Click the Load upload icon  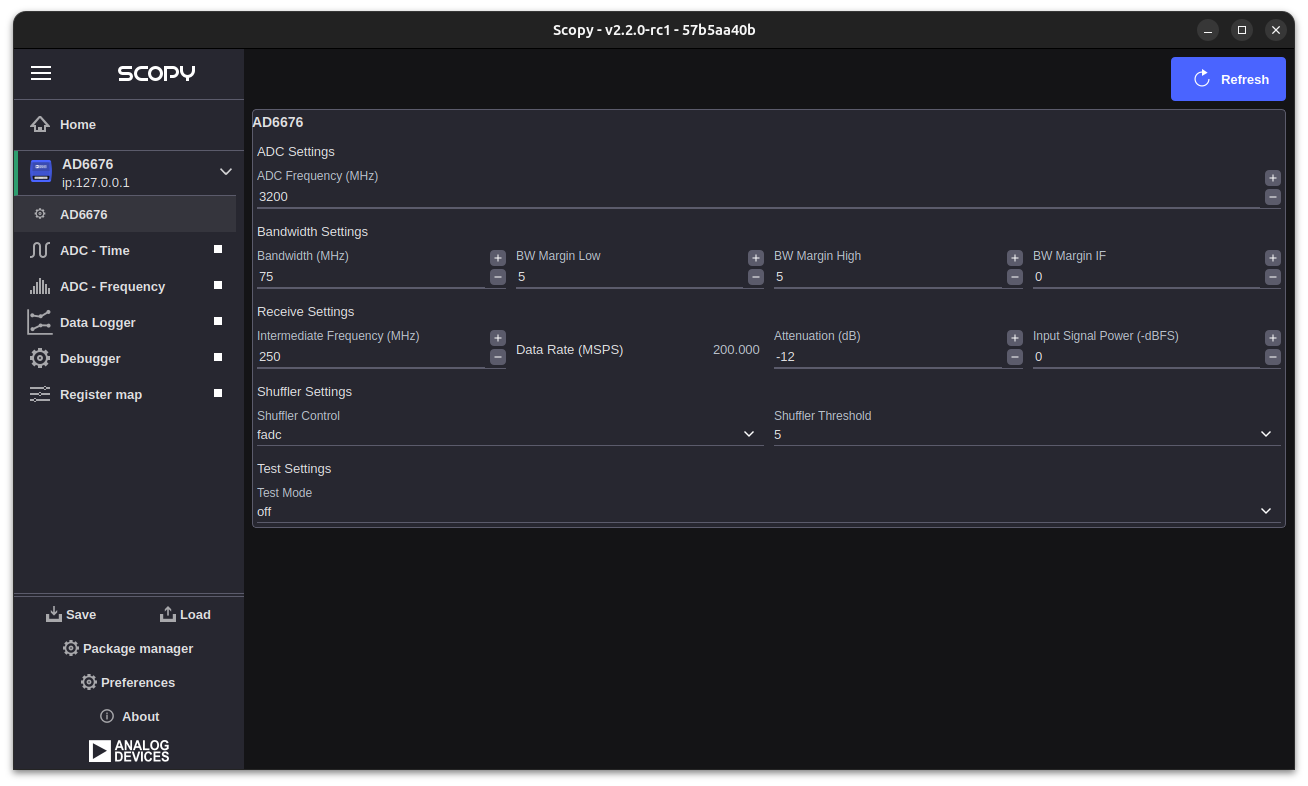pos(168,614)
